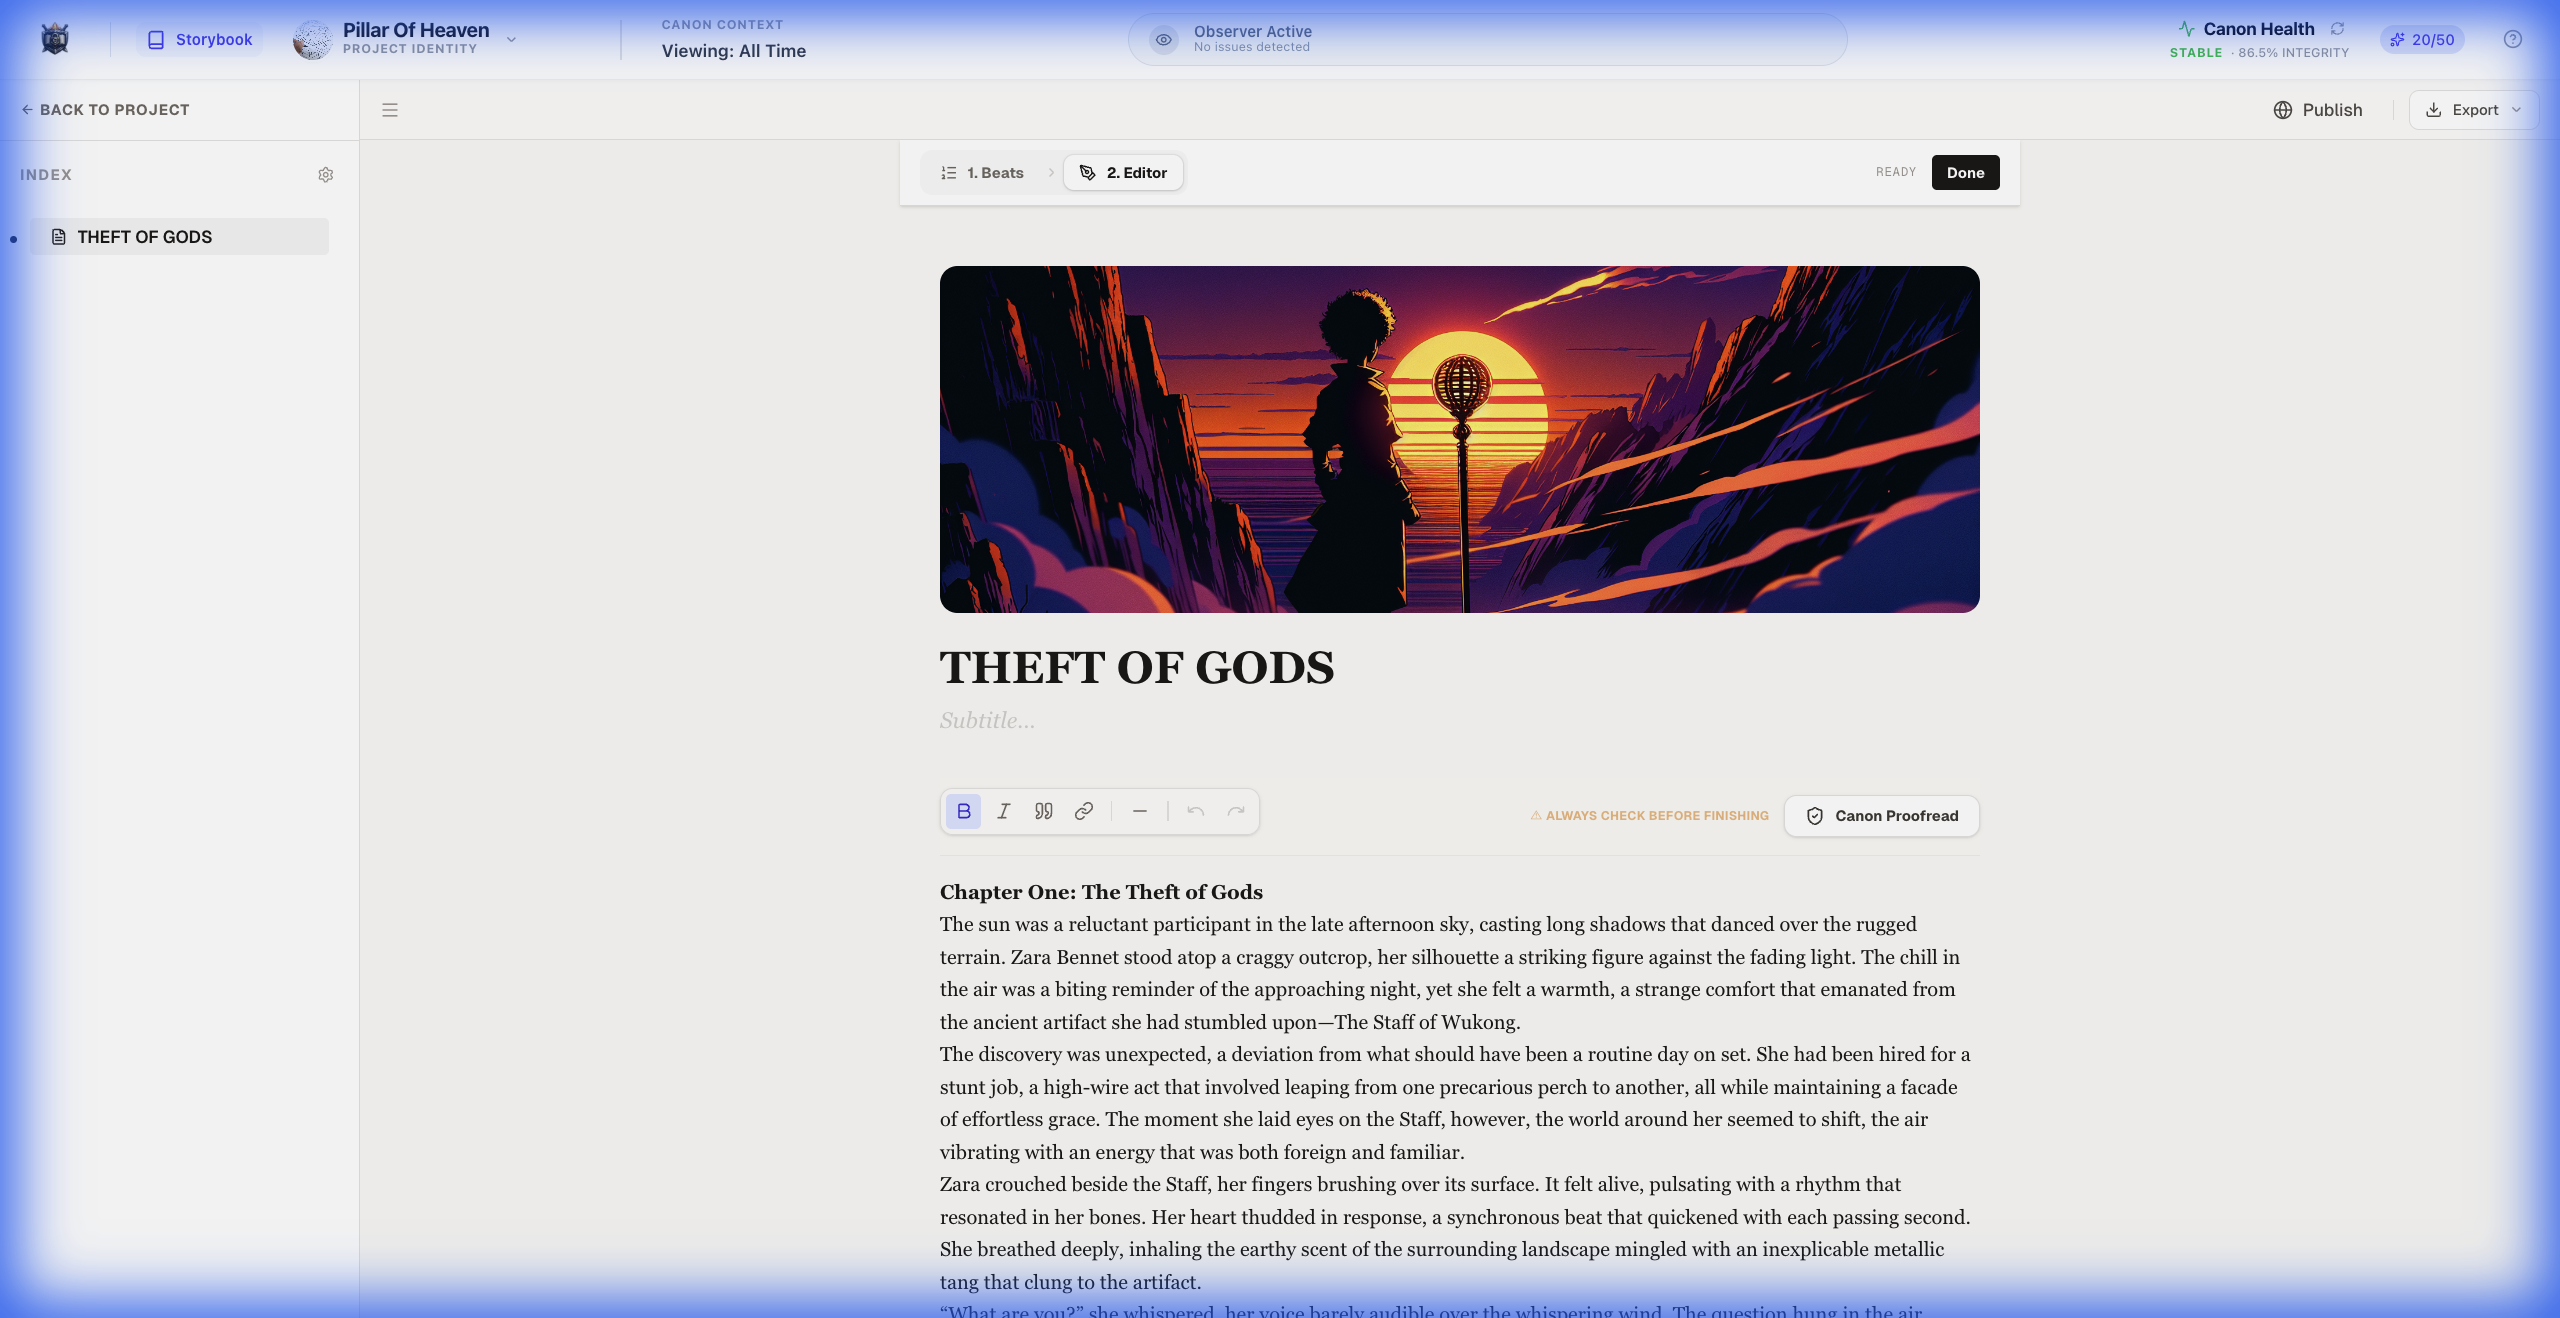The height and width of the screenshot is (1318, 2560).
Task: Toggle the Observer Active eye indicator
Action: click(x=1162, y=40)
